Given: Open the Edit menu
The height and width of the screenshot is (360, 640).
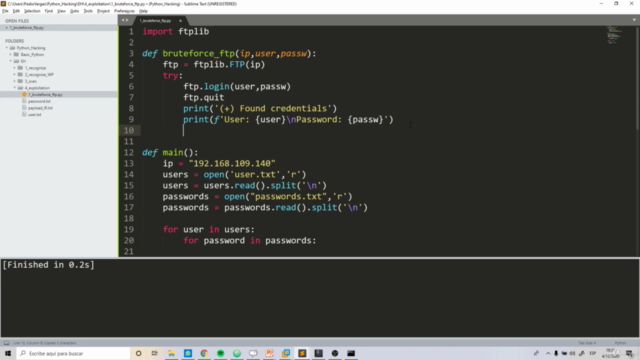Looking at the screenshot, I should (x=16, y=11).
